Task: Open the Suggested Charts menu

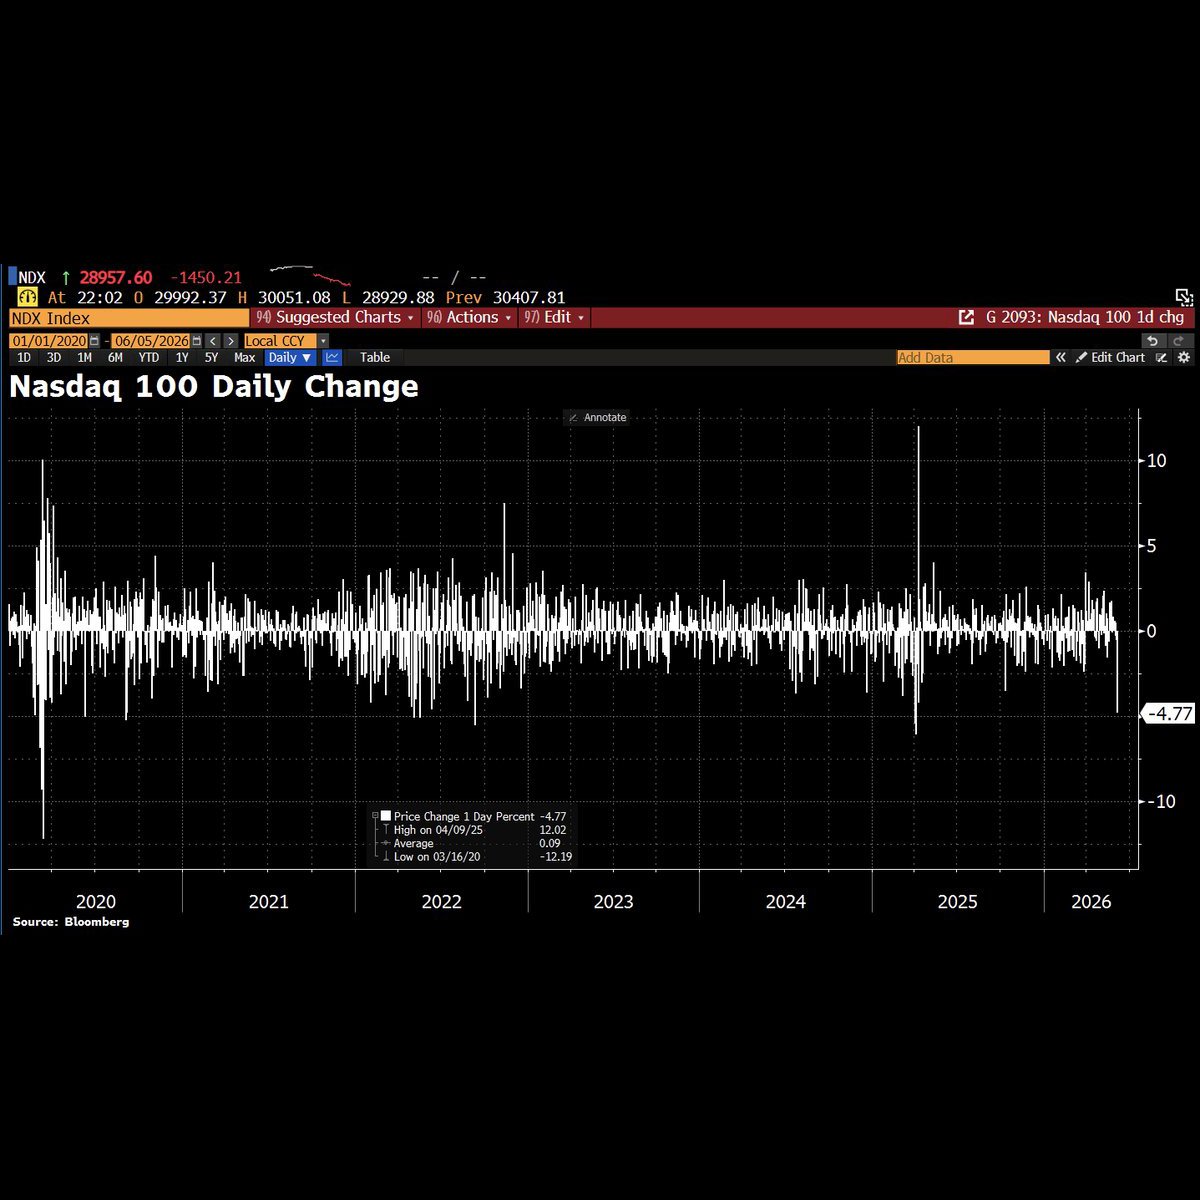Action: click(335, 317)
